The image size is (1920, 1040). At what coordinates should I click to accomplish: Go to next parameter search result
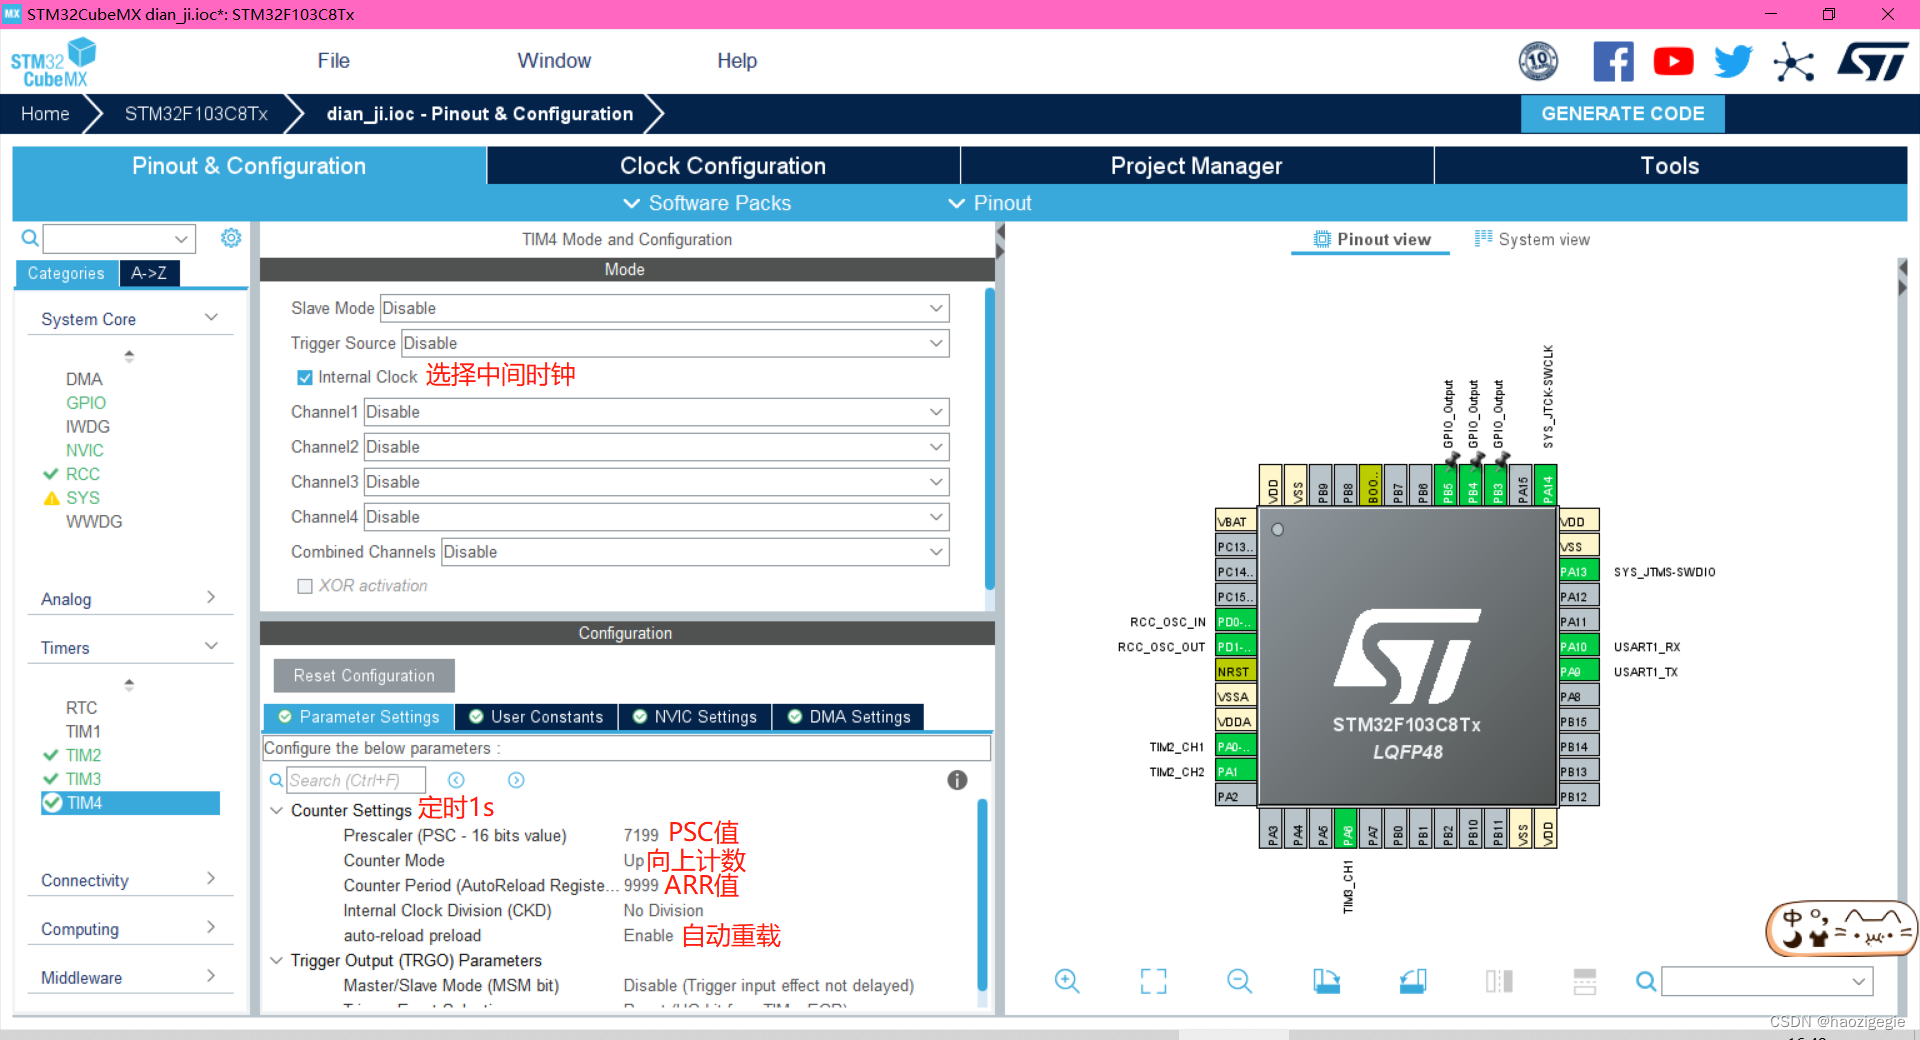(516, 780)
